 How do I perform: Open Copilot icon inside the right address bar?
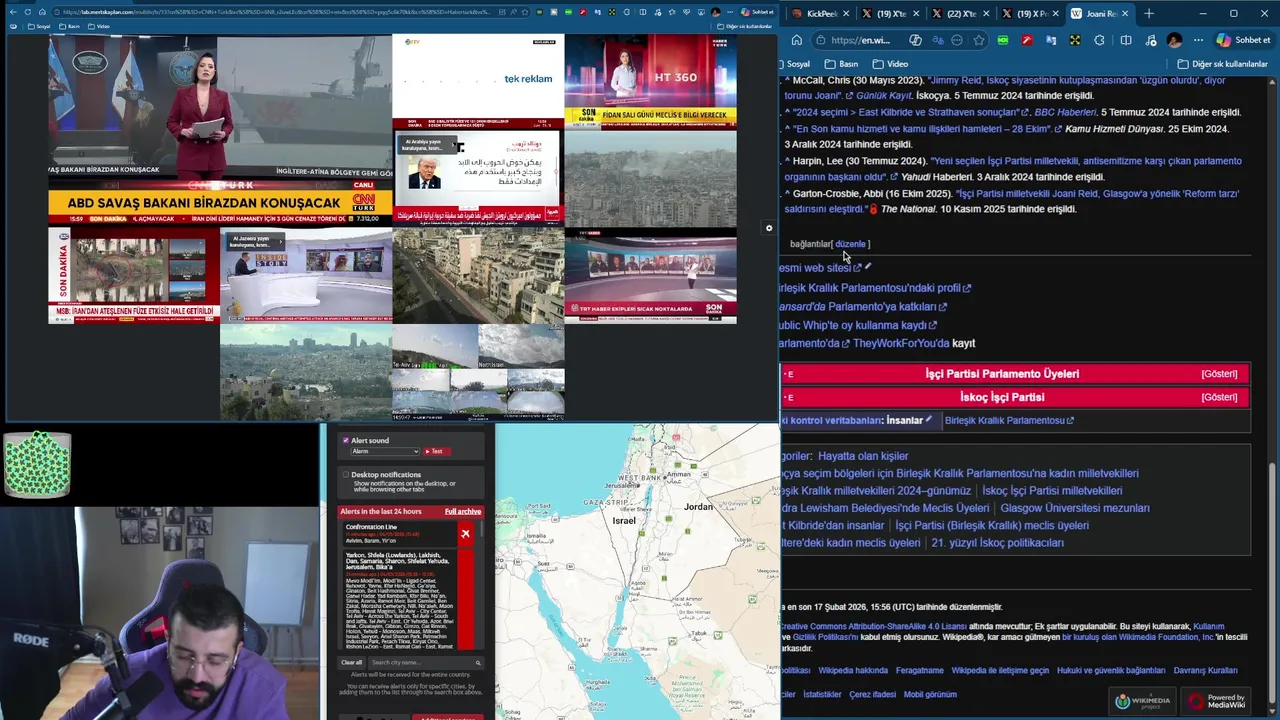pyautogui.click(x=915, y=40)
